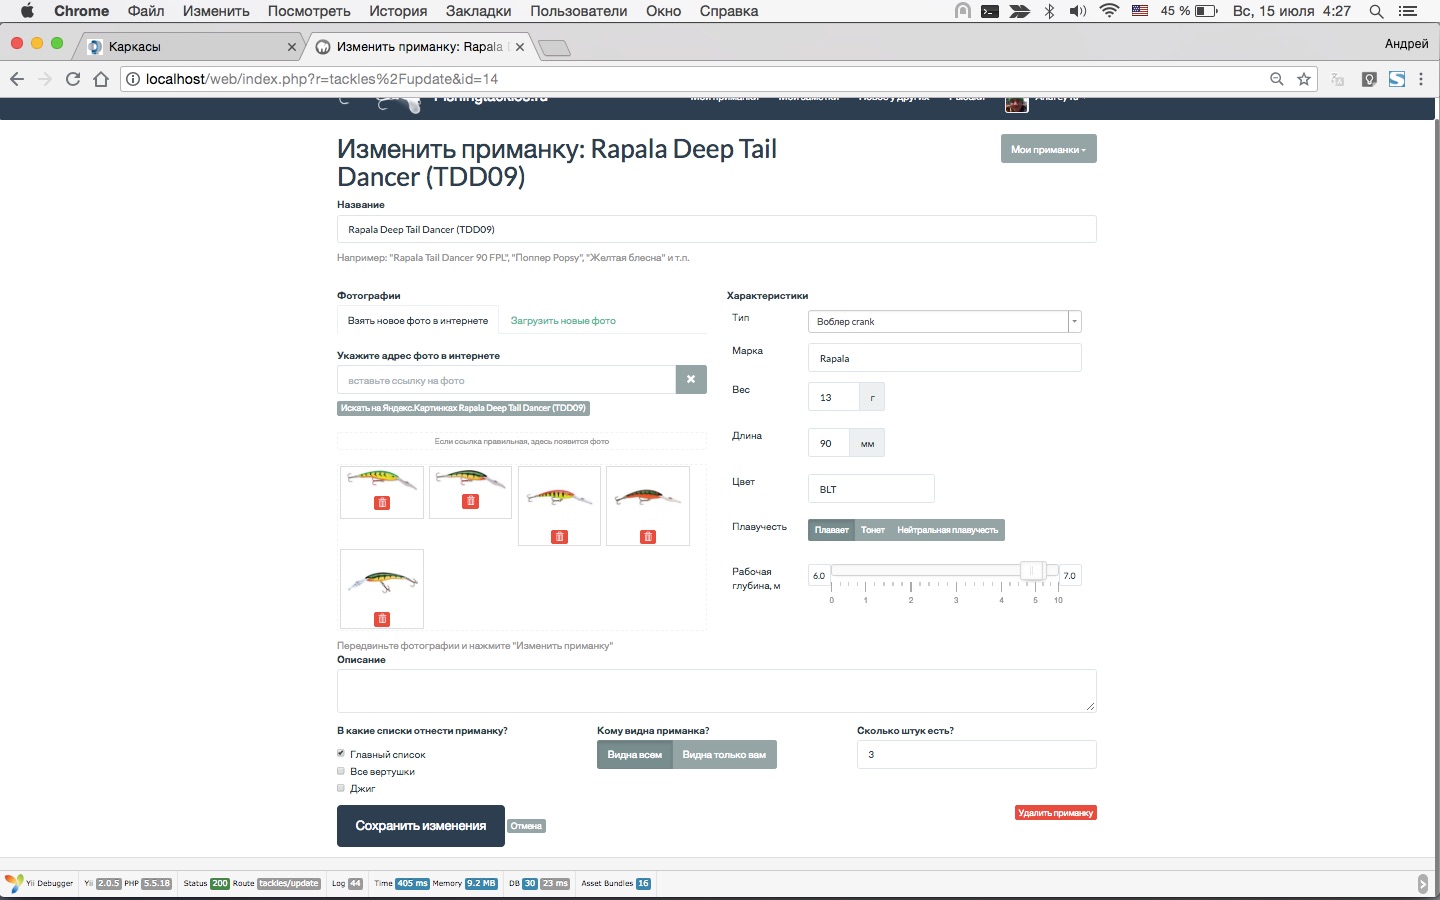
Task: Open the Изменить menu
Action: tap(216, 11)
